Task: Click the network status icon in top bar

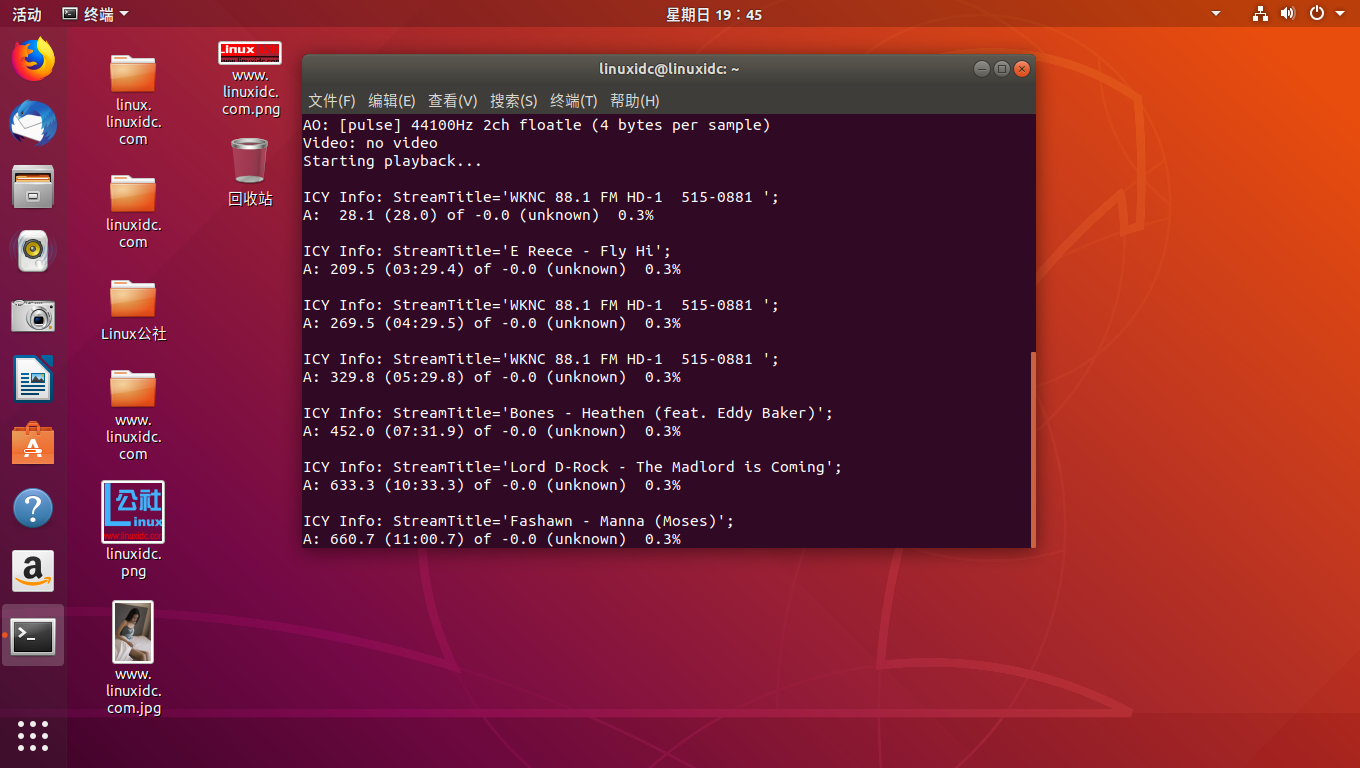Action: point(1260,14)
